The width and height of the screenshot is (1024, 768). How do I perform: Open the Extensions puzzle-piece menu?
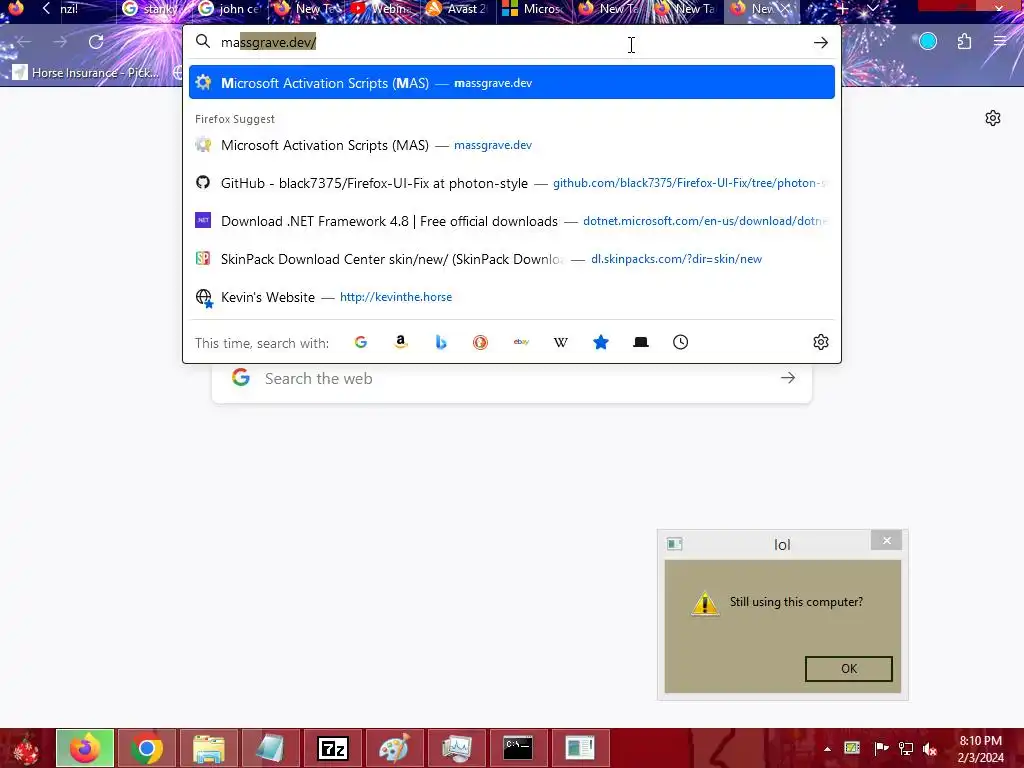(964, 42)
